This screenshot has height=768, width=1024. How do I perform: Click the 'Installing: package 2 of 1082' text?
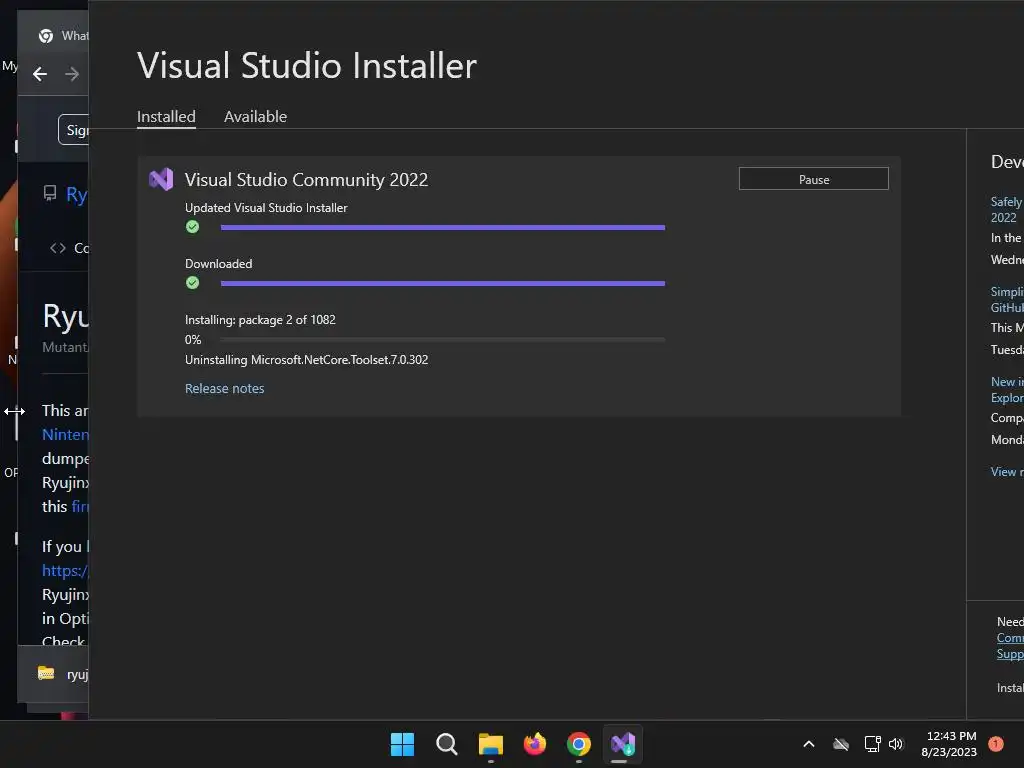coord(260,320)
